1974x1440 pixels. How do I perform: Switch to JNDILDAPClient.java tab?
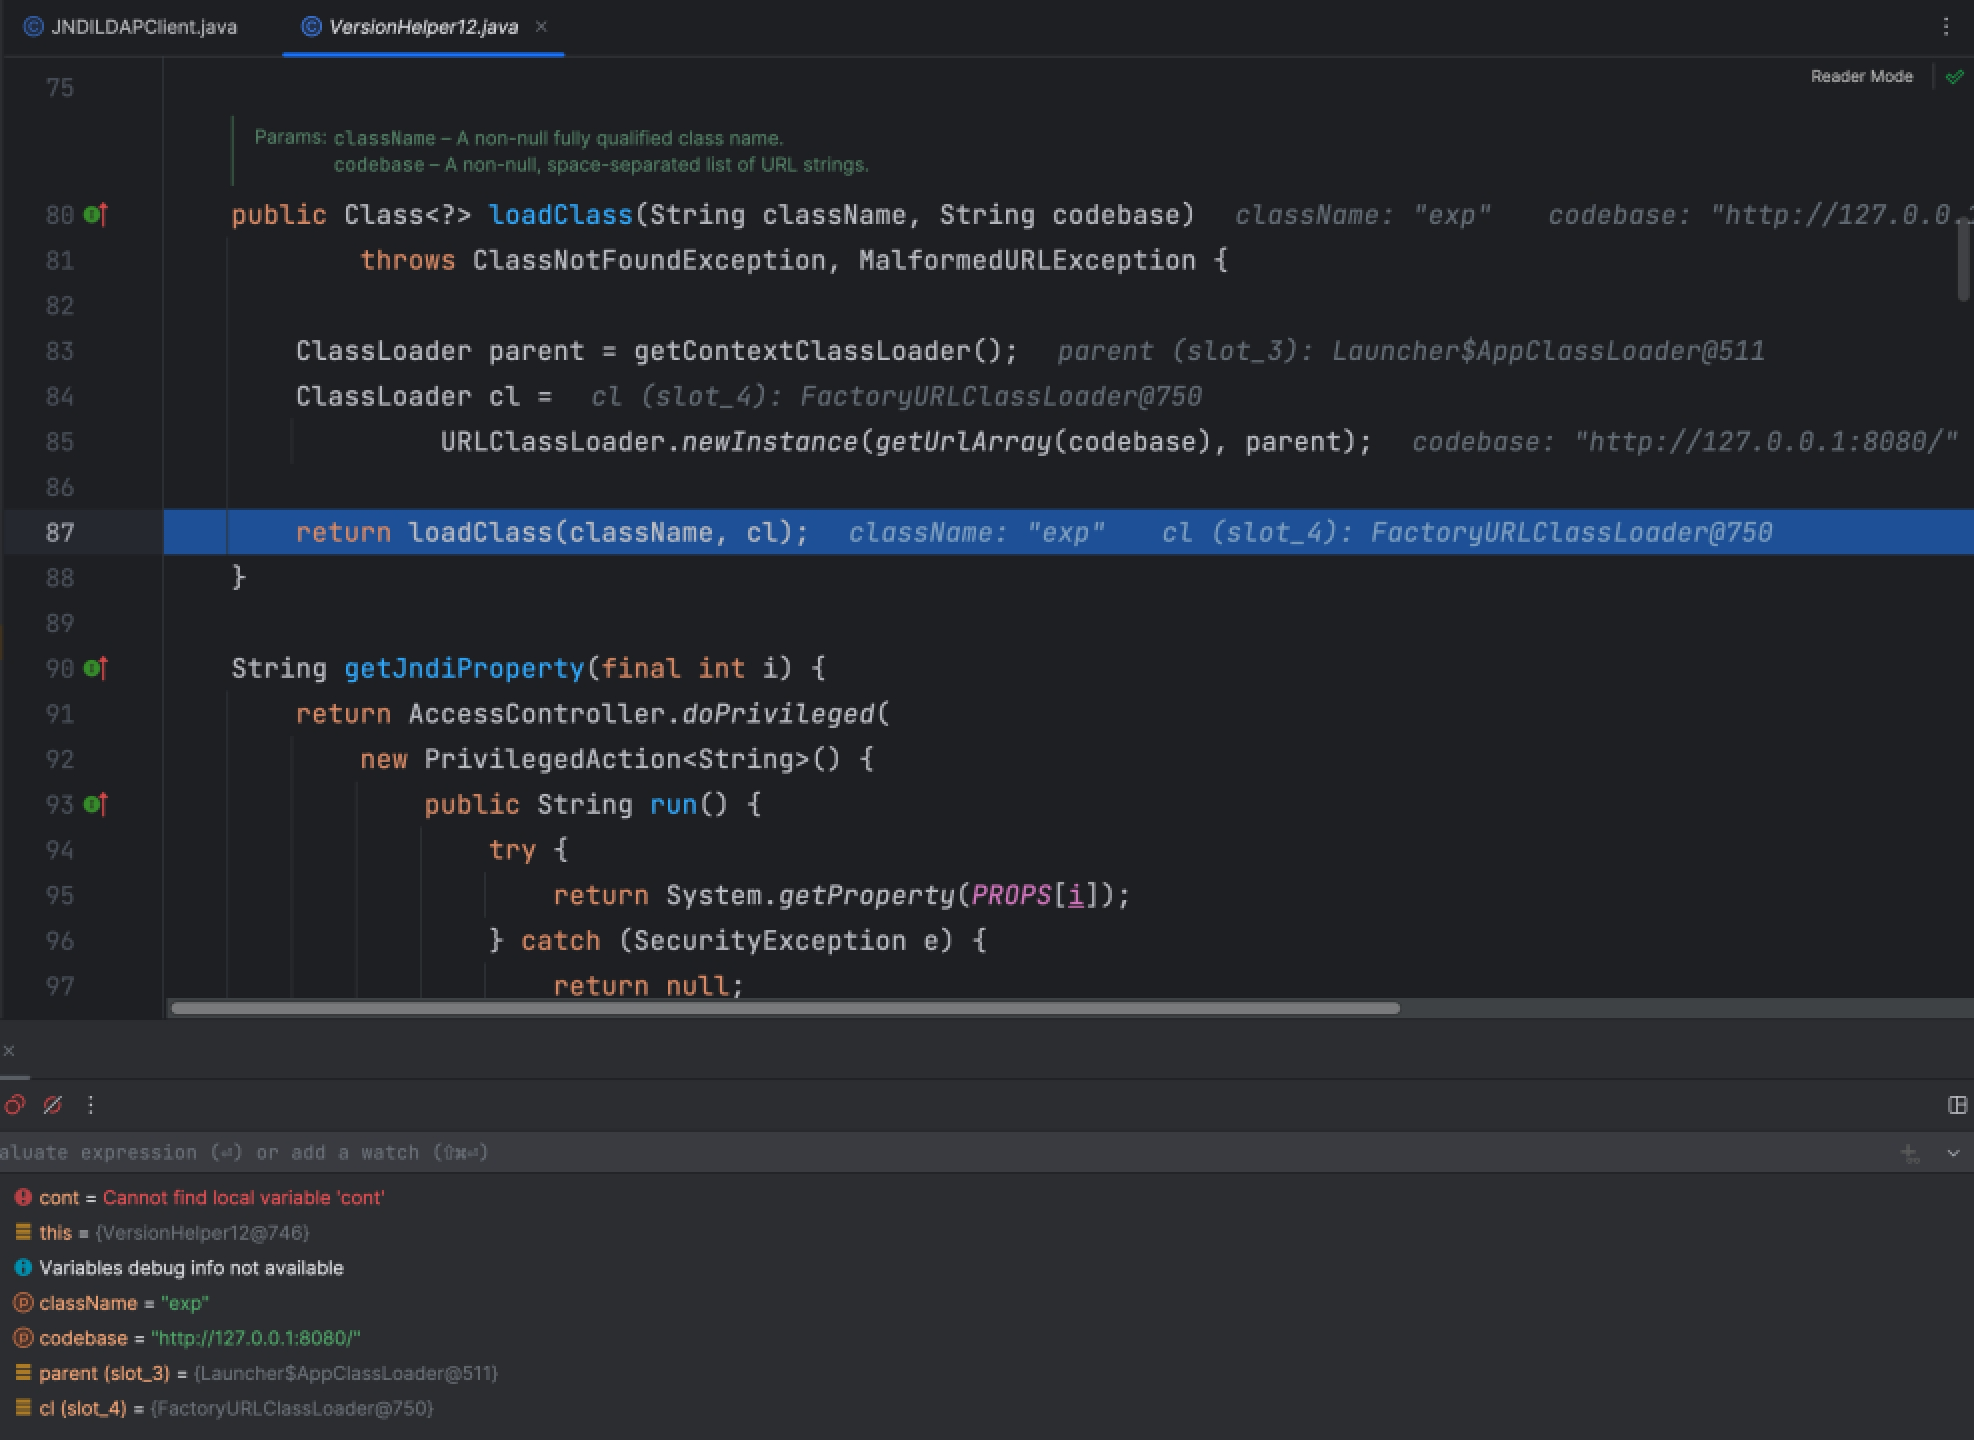tap(131, 27)
